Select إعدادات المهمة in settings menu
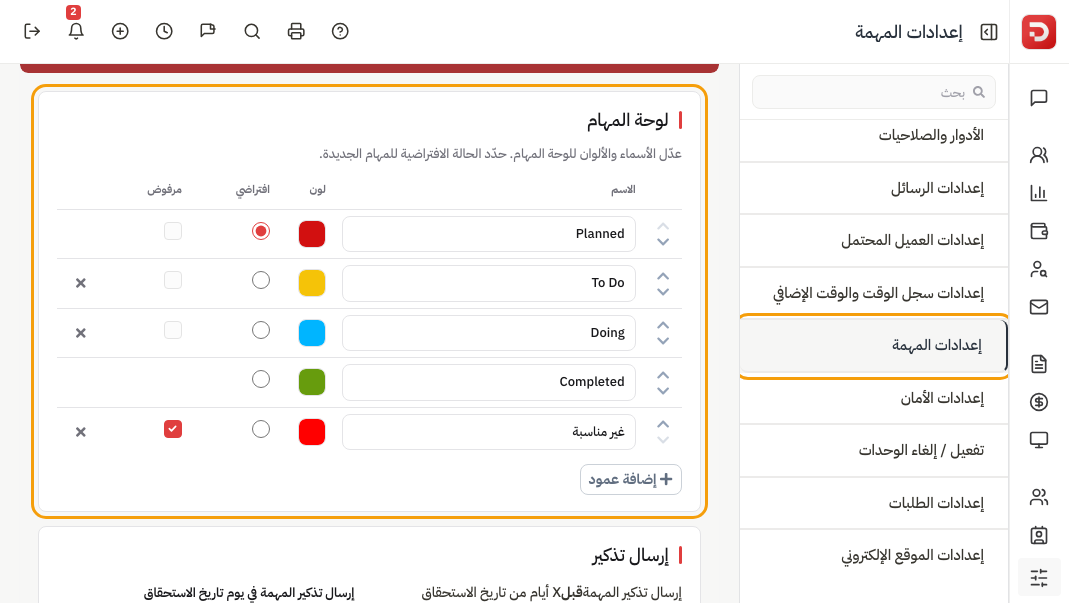 (x=873, y=345)
